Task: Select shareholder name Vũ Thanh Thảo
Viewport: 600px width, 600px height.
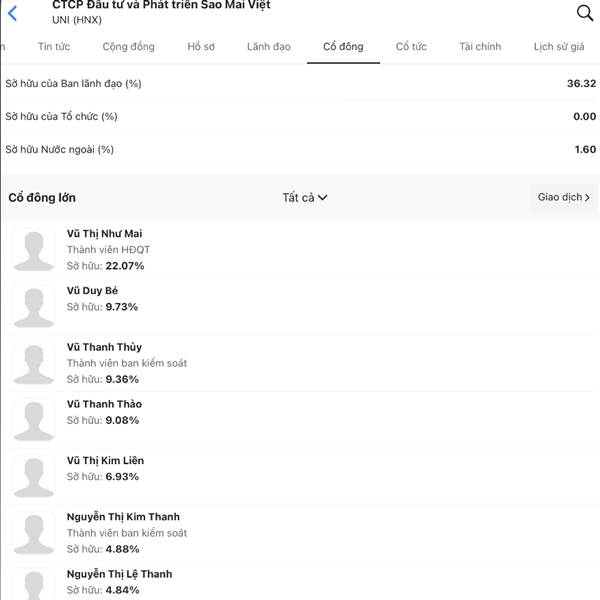Action: coord(104,404)
